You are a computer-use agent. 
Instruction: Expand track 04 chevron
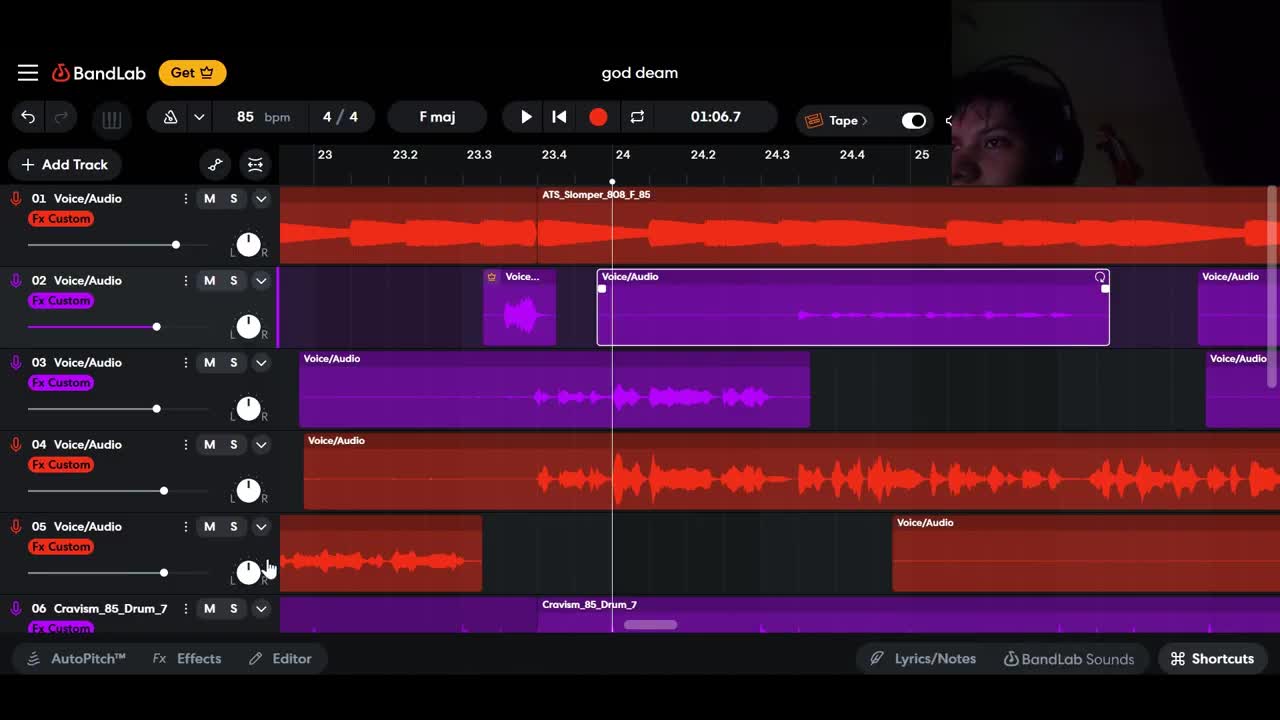coord(261,445)
